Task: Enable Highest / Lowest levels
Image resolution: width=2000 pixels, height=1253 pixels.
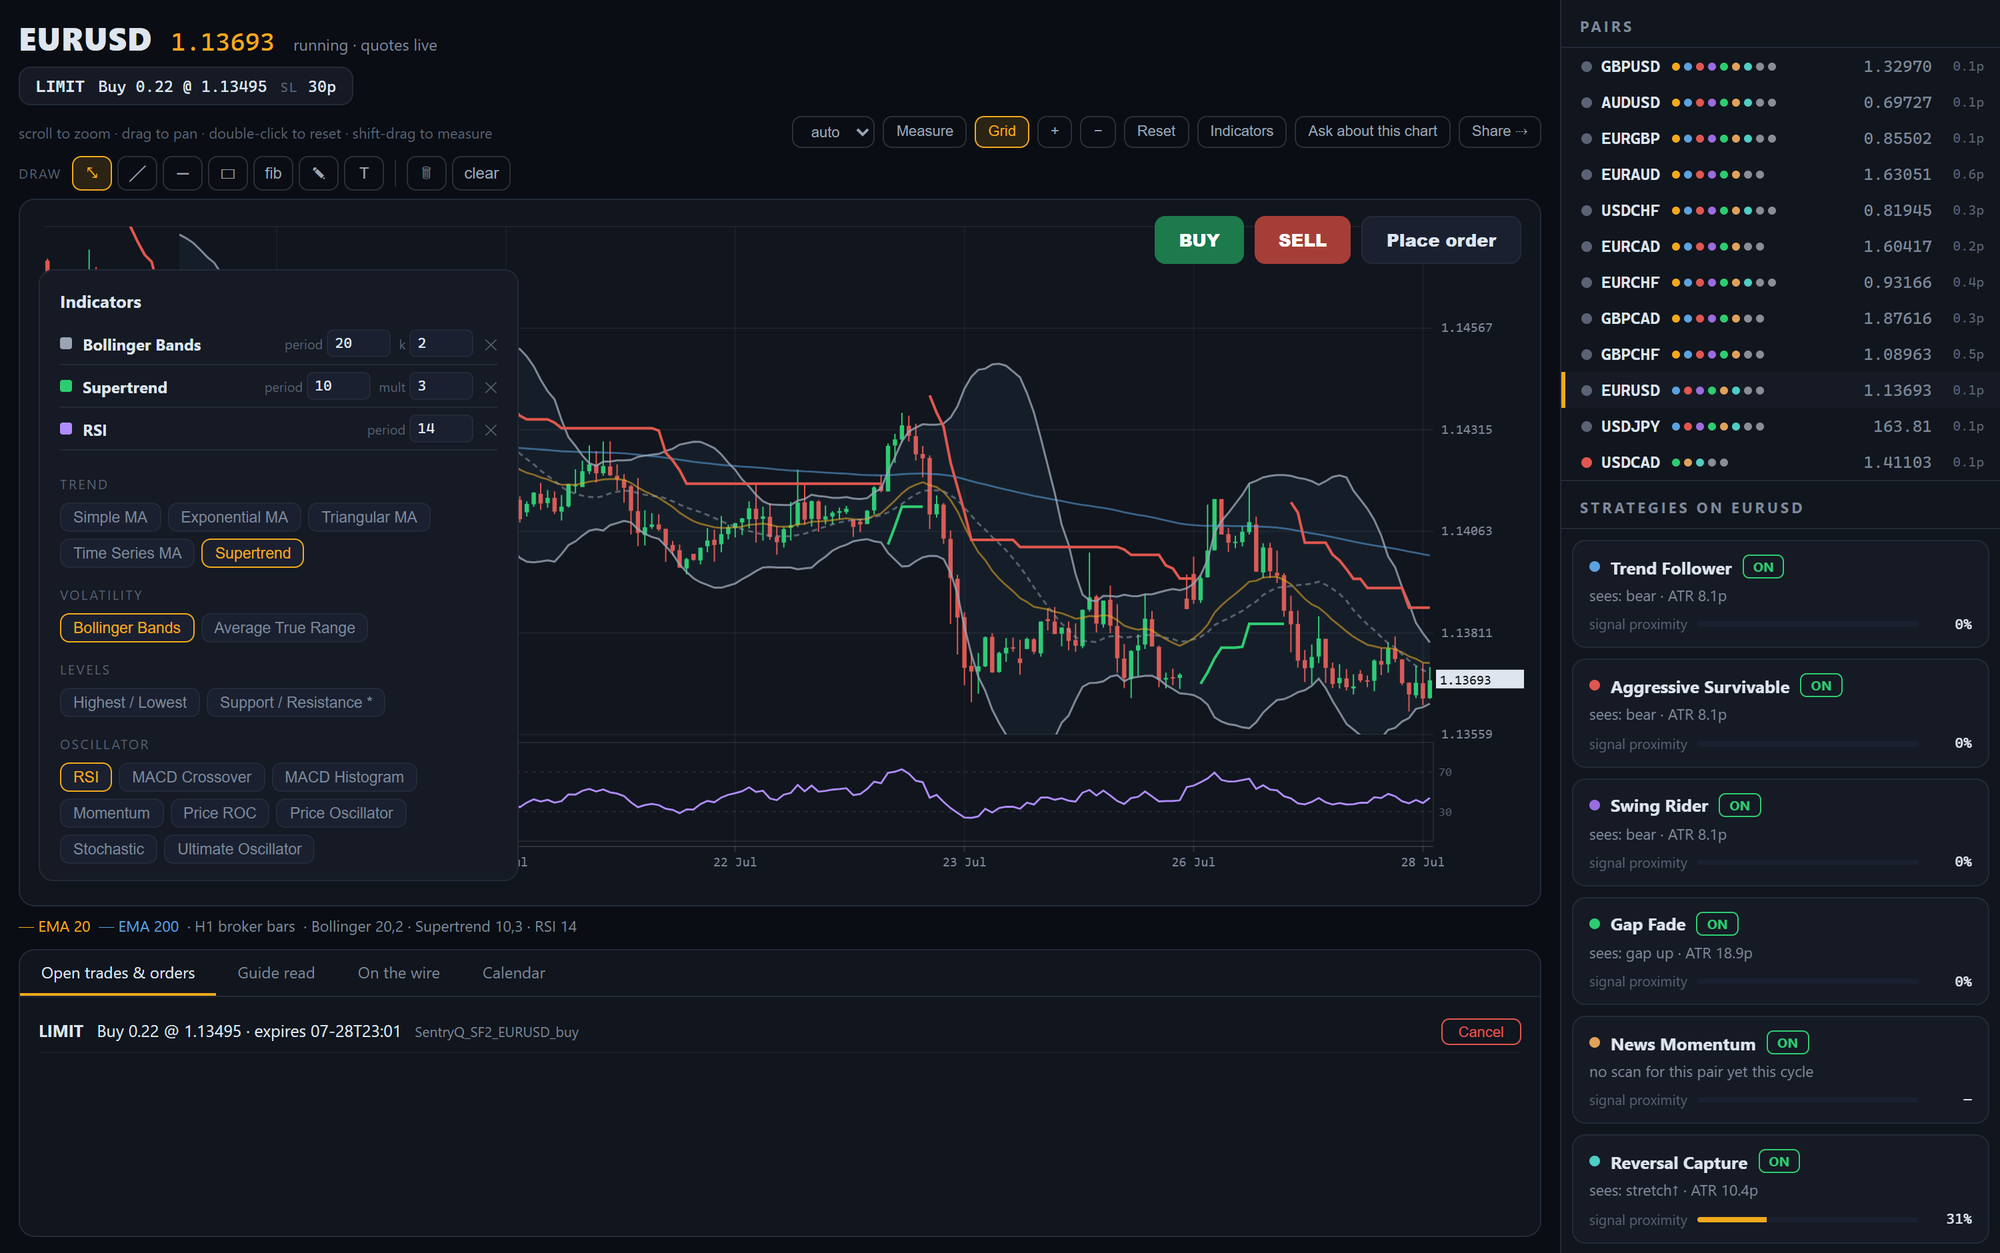Action: coord(130,703)
